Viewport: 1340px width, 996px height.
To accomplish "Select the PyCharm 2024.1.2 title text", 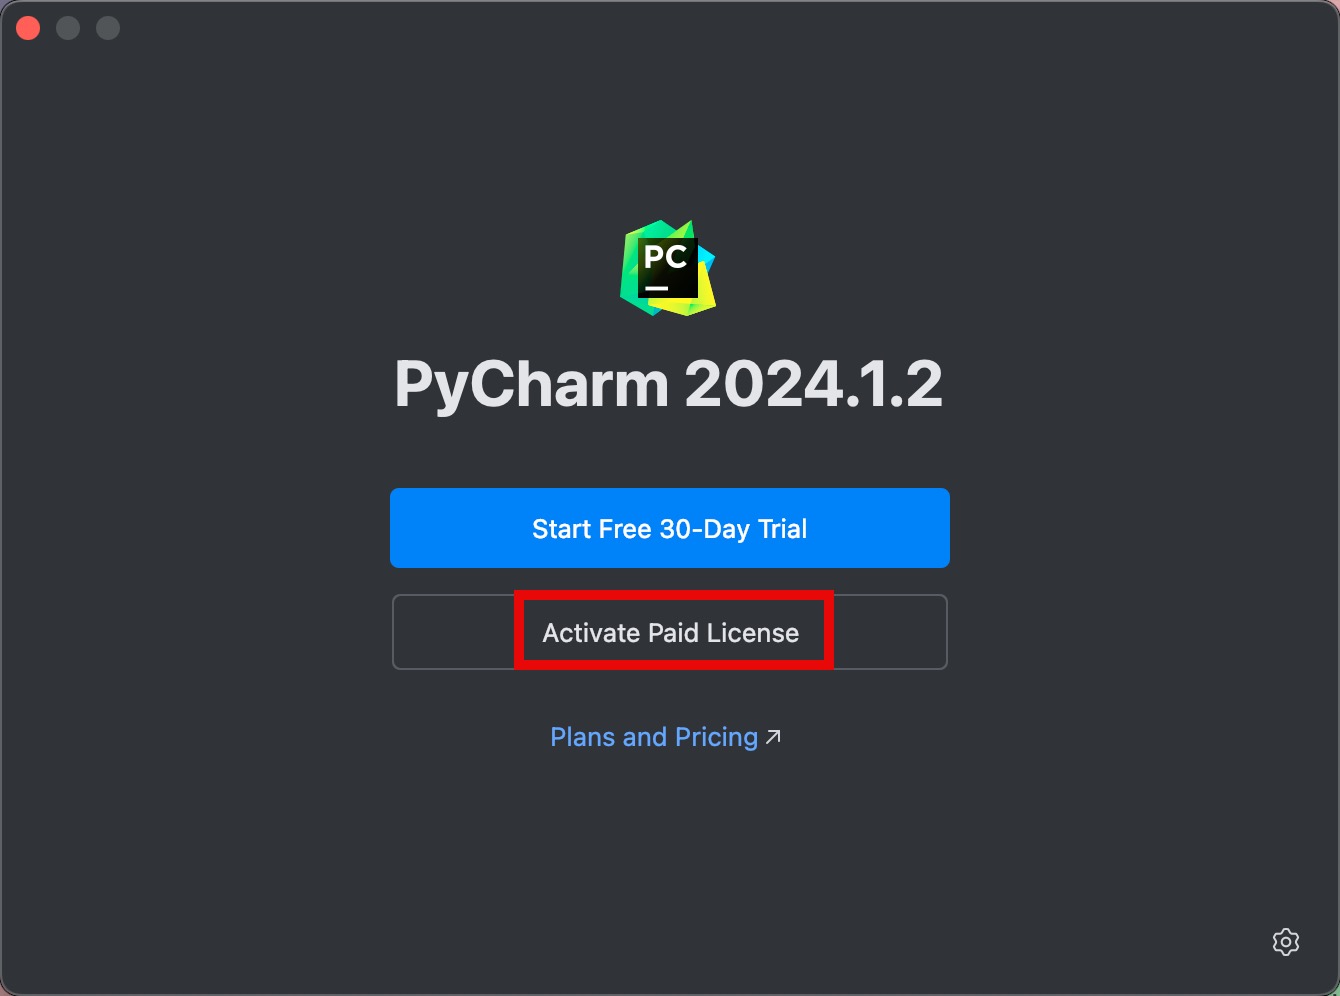I will point(669,384).
